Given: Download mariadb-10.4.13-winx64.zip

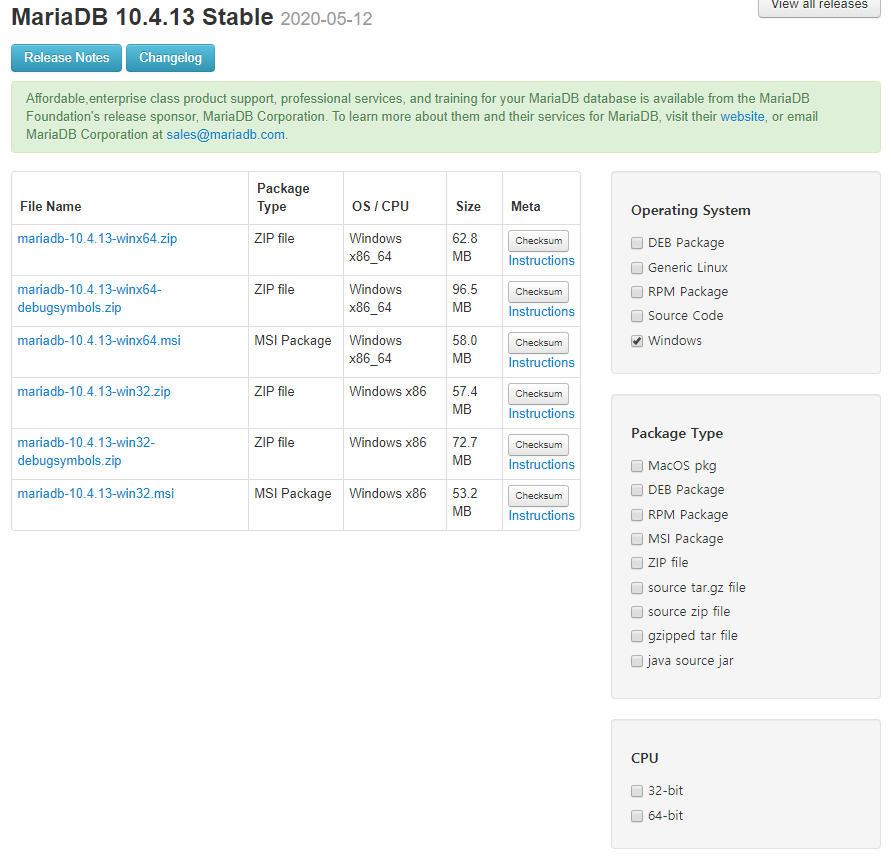Looking at the screenshot, I should click(x=97, y=239).
